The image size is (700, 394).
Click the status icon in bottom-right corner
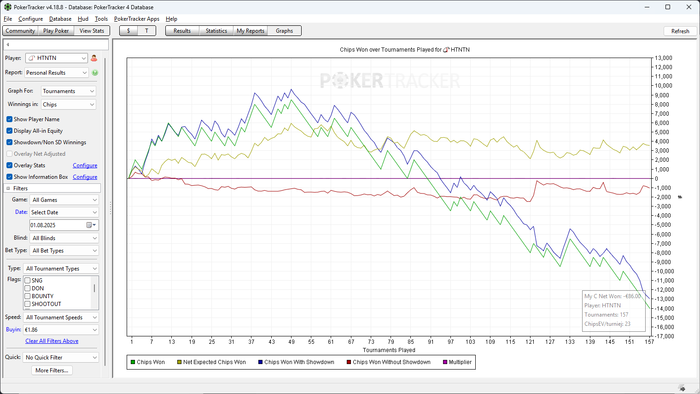click(x=682, y=388)
